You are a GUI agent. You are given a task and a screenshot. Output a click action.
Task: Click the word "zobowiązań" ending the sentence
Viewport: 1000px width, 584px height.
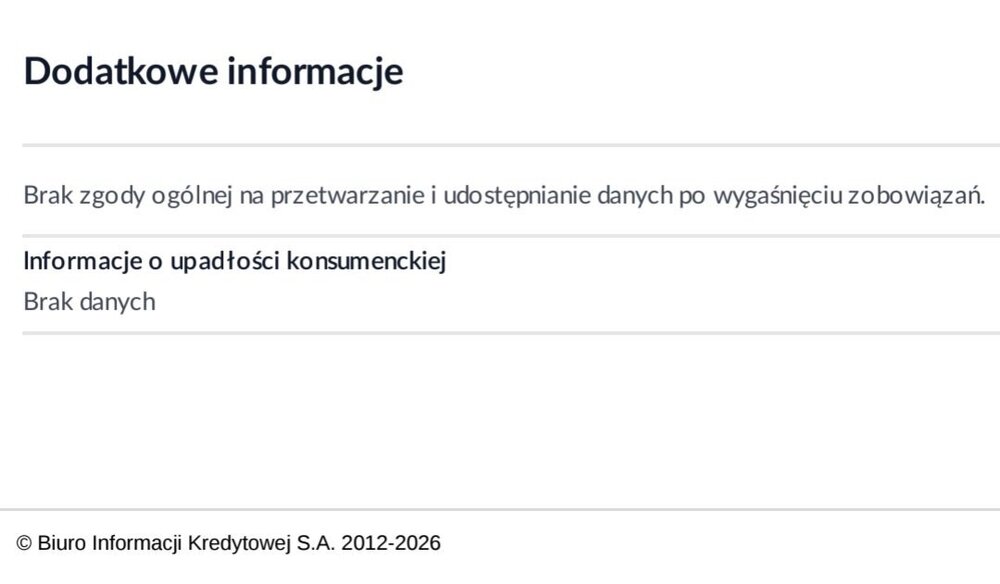click(x=915, y=195)
